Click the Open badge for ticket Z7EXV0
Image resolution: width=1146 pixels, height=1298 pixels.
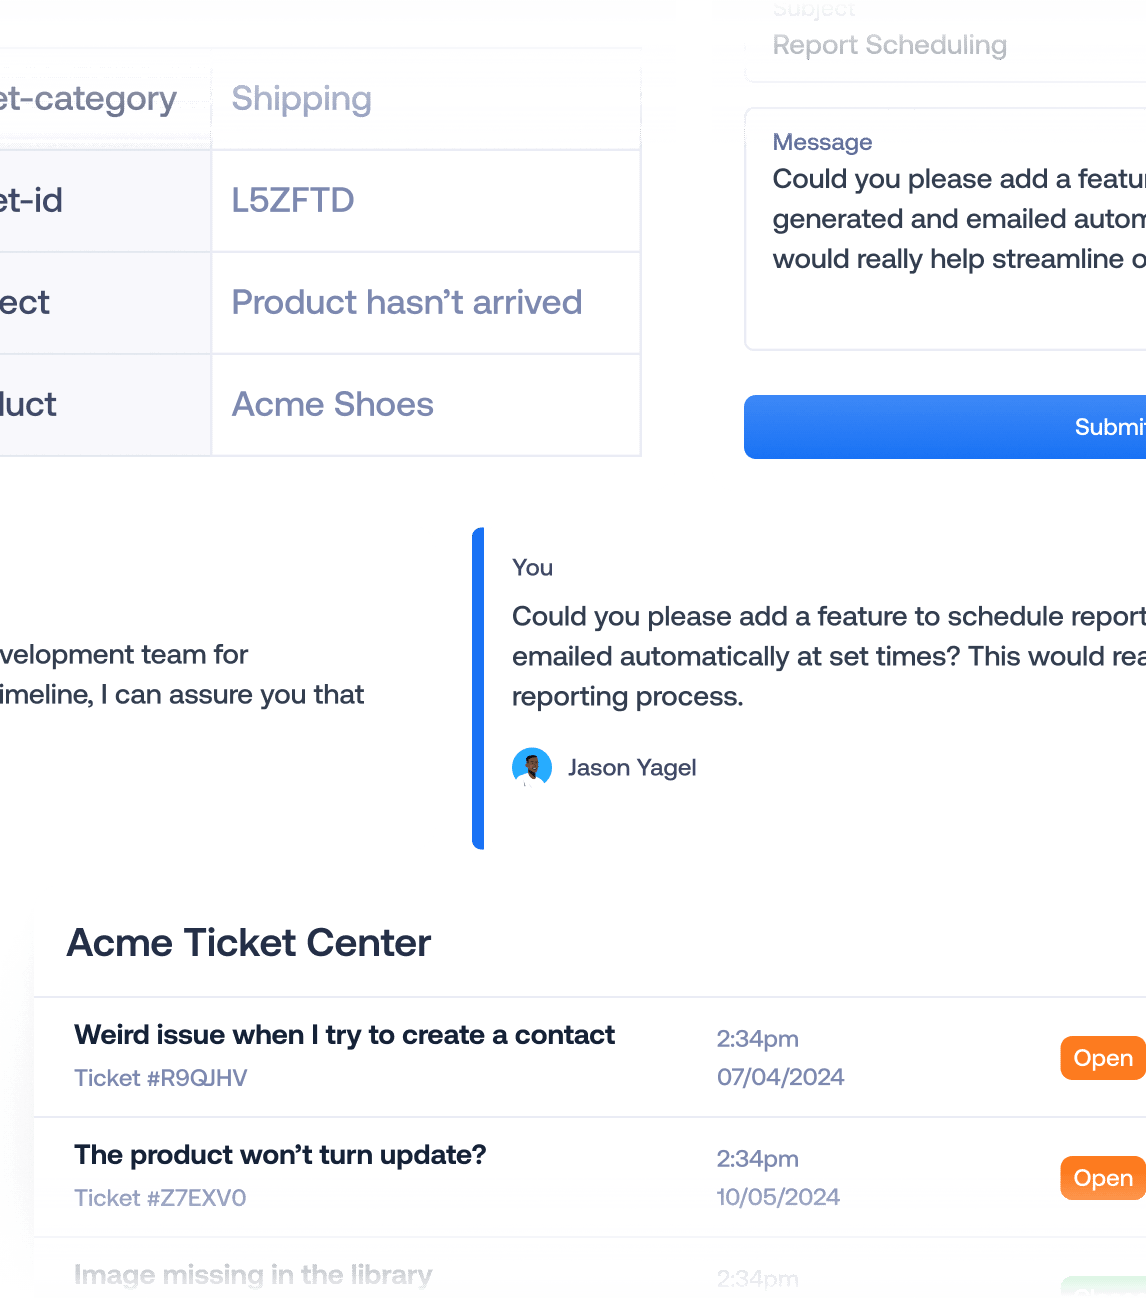point(1102,1178)
